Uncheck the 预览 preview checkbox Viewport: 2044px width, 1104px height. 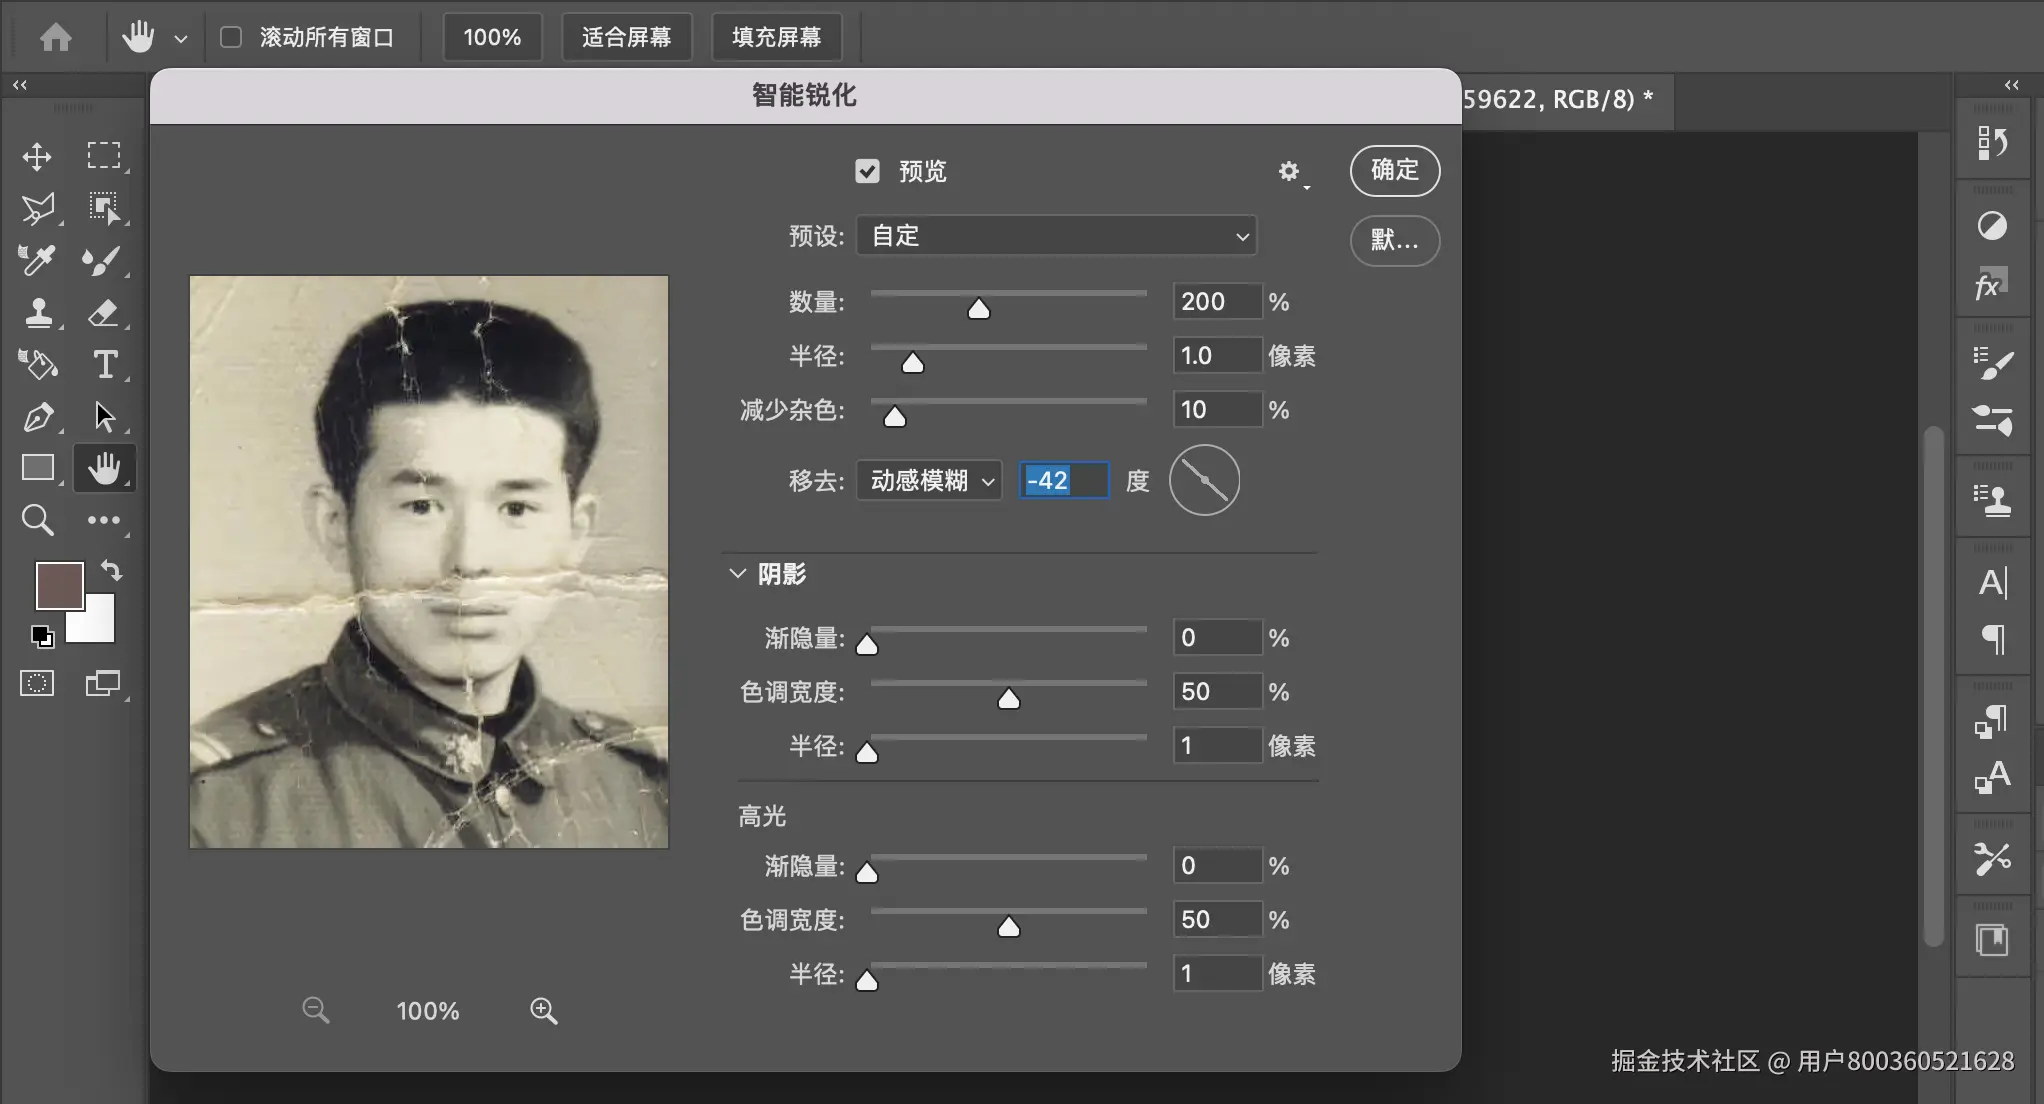(x=867, y=171)
